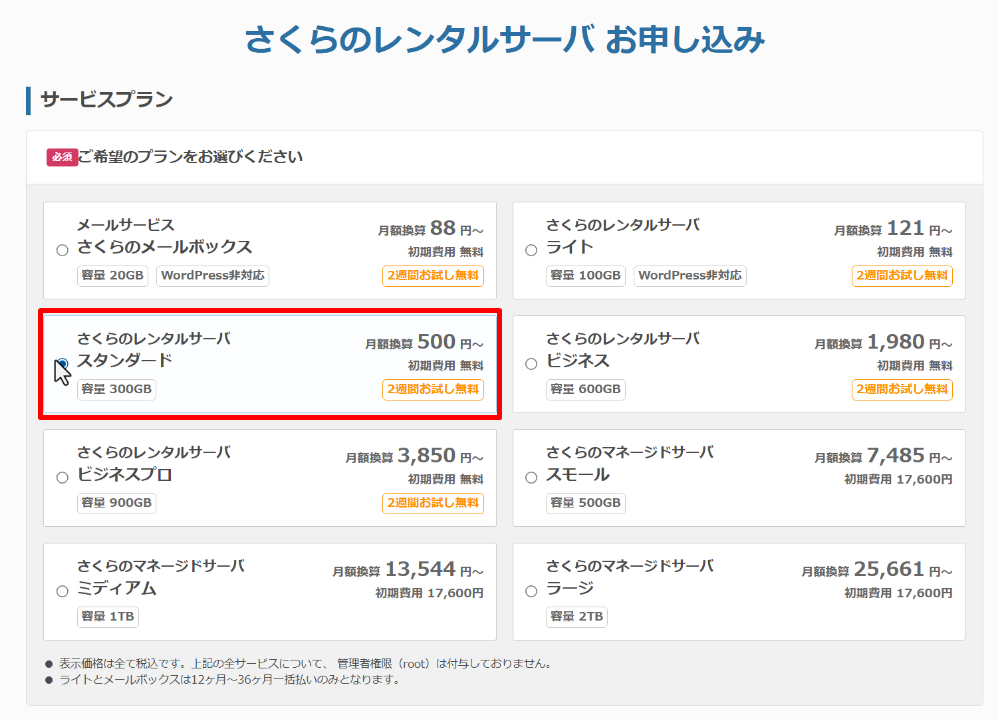Click the 容量 600GB tag on ビジネス
The width and height of the screenshot is (998, 720).
click(585, 389)
